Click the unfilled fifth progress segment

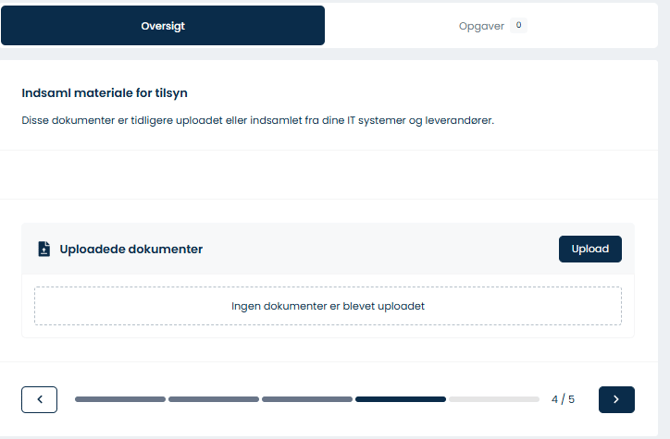click(494, 399)
